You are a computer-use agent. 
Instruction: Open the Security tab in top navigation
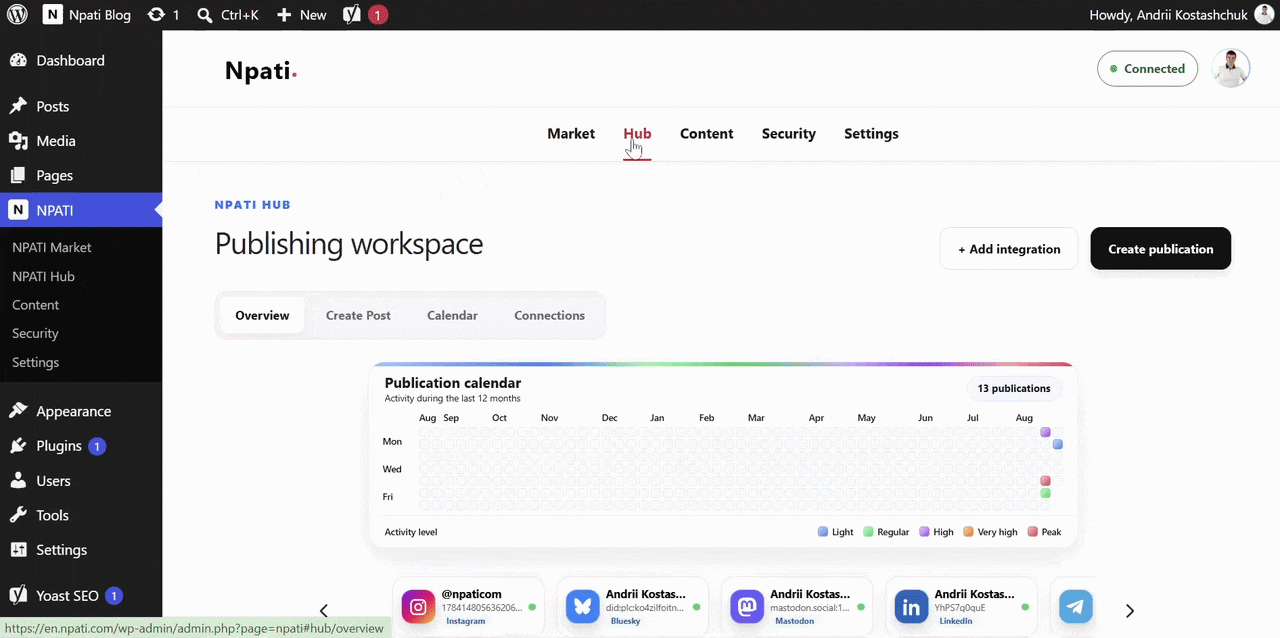789,134
